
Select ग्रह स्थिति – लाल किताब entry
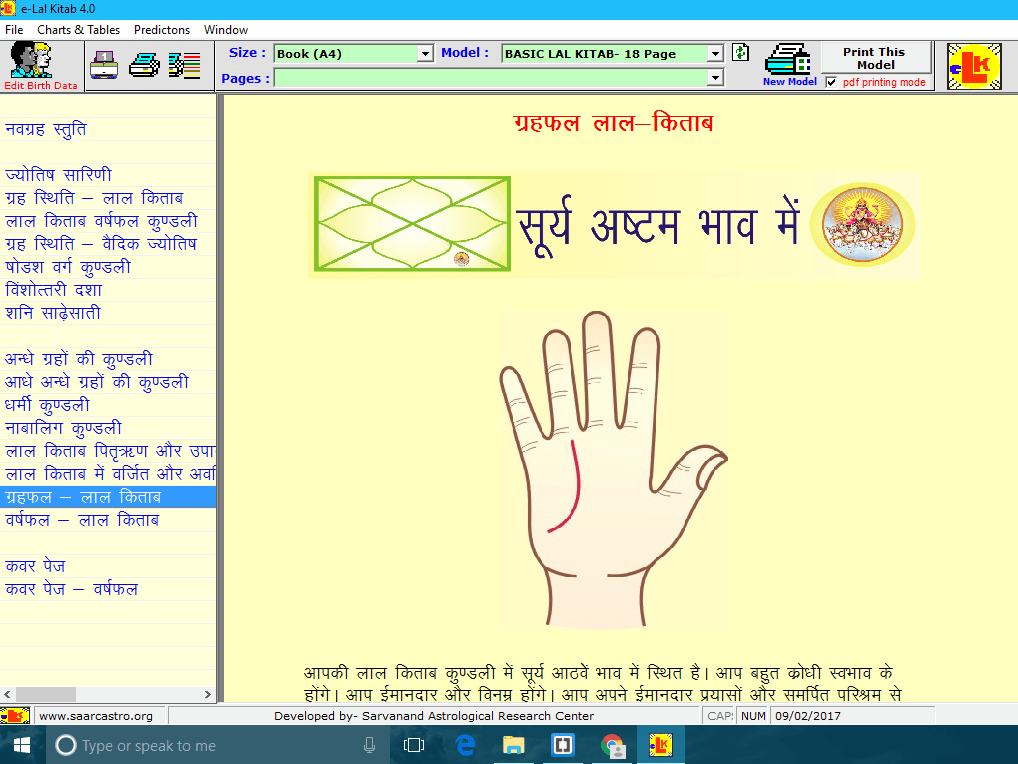94,198
